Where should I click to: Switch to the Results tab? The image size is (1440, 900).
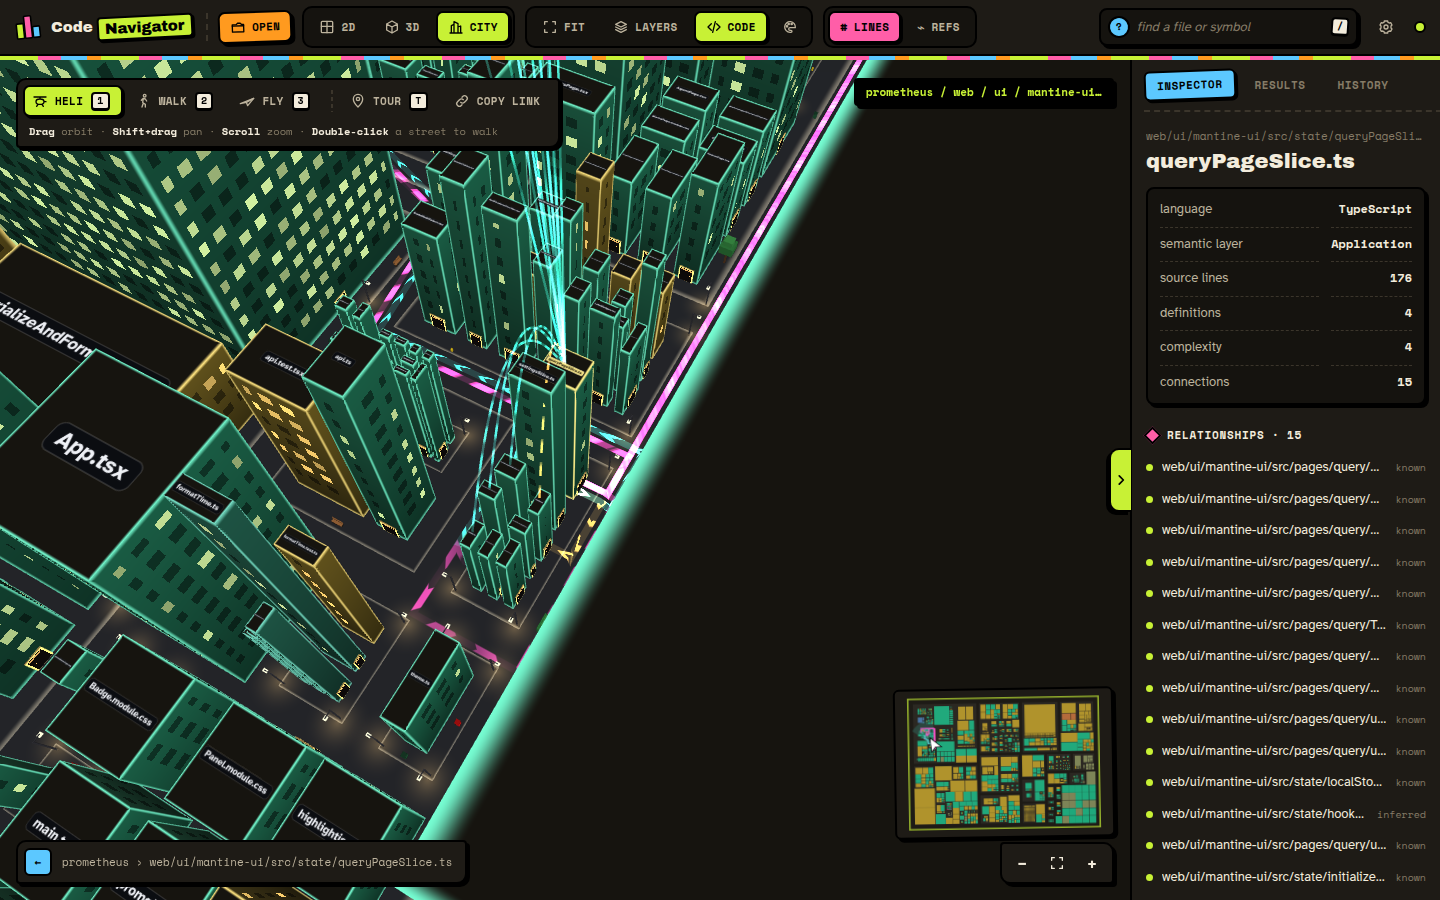coord(1280,85)
